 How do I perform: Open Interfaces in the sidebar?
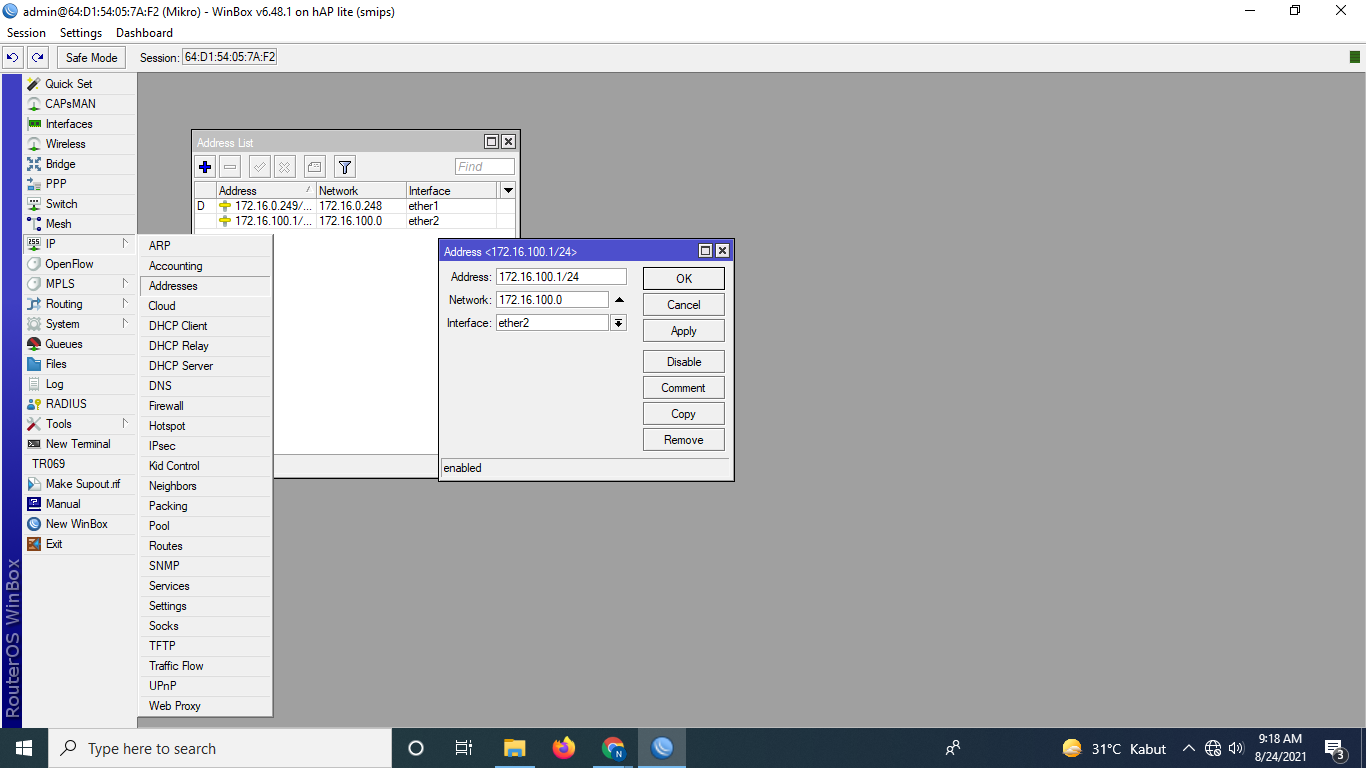pyautogui.click(x=79, y=124)
